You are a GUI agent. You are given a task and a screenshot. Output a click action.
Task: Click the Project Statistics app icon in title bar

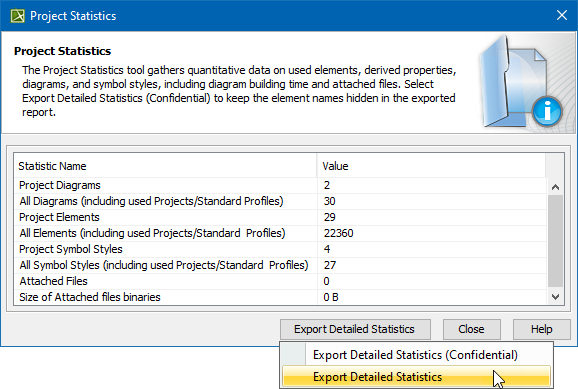pyautogui.click(x=17, y=16)
